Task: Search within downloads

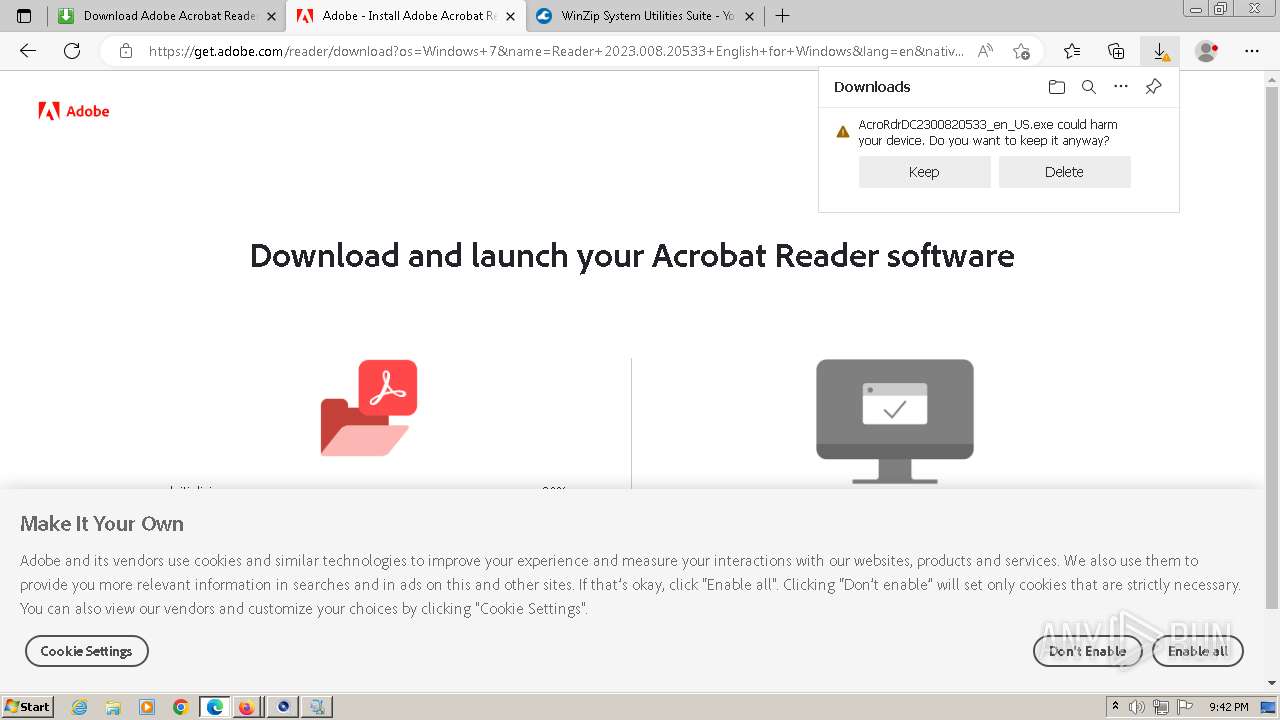Action: (x=1089, y=87)
